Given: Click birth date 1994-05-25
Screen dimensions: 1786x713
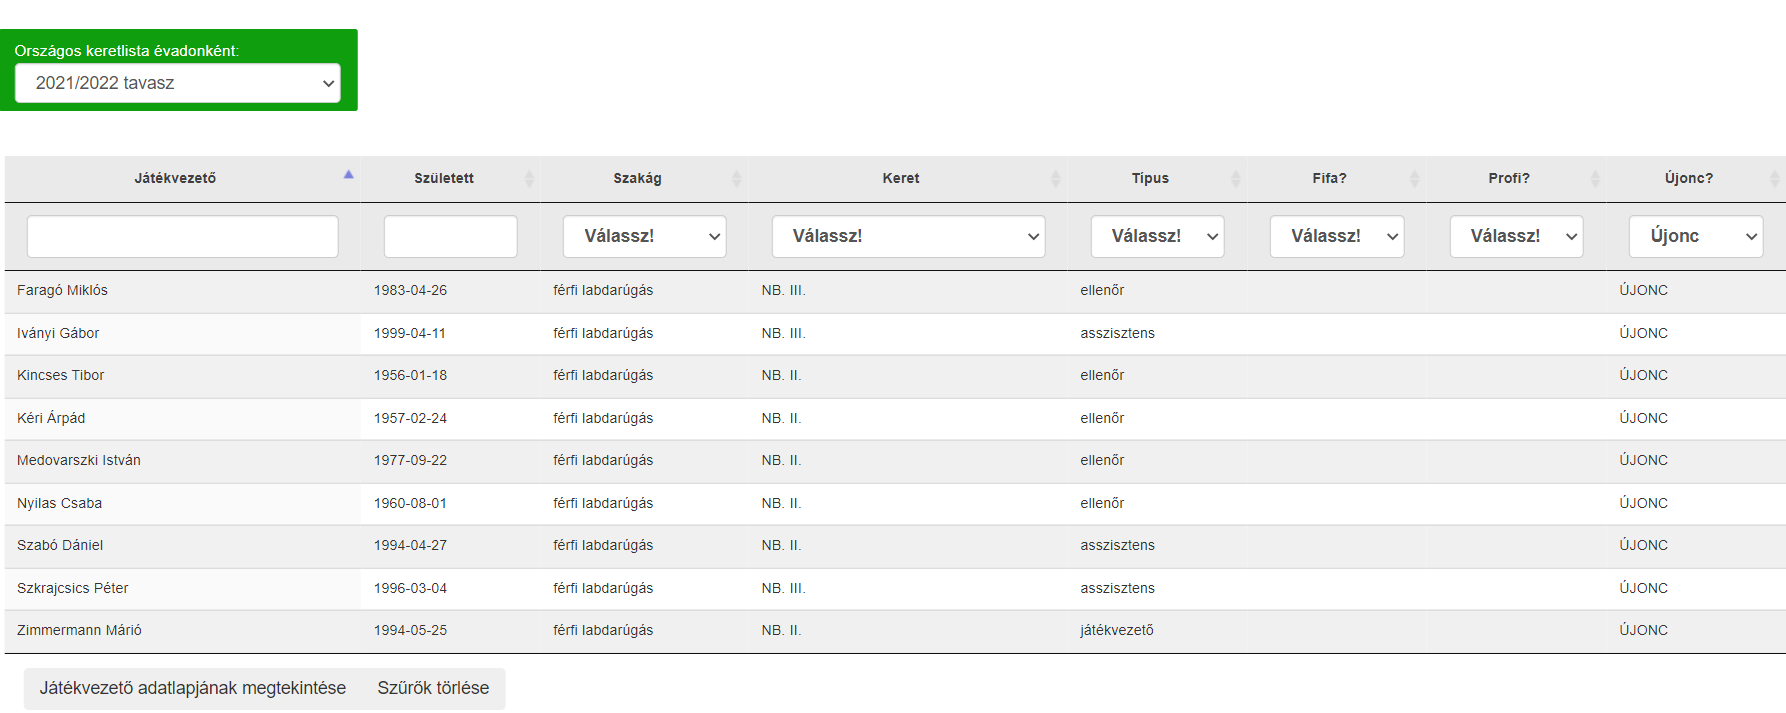Looking at the screenshot, I should [x=410, y=631].
